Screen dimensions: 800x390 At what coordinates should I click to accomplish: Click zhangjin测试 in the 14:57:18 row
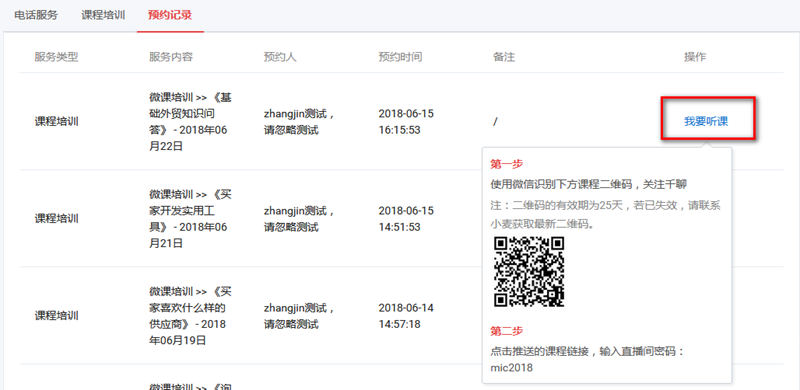coord(299,315)
